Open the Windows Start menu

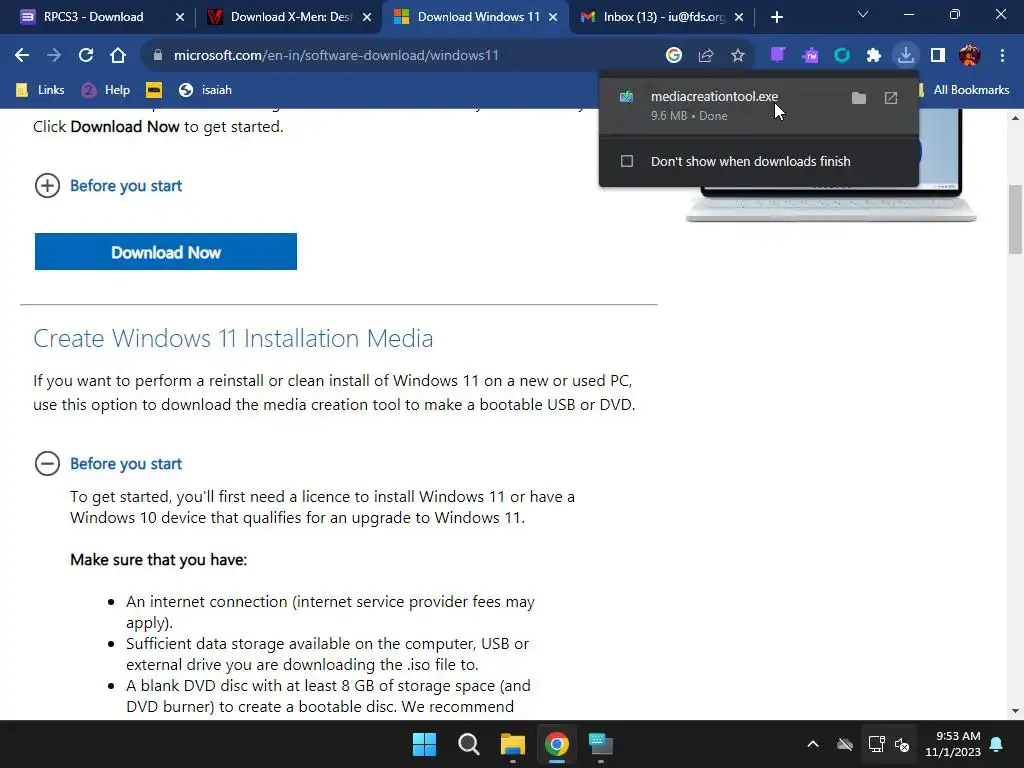(424, 744)
